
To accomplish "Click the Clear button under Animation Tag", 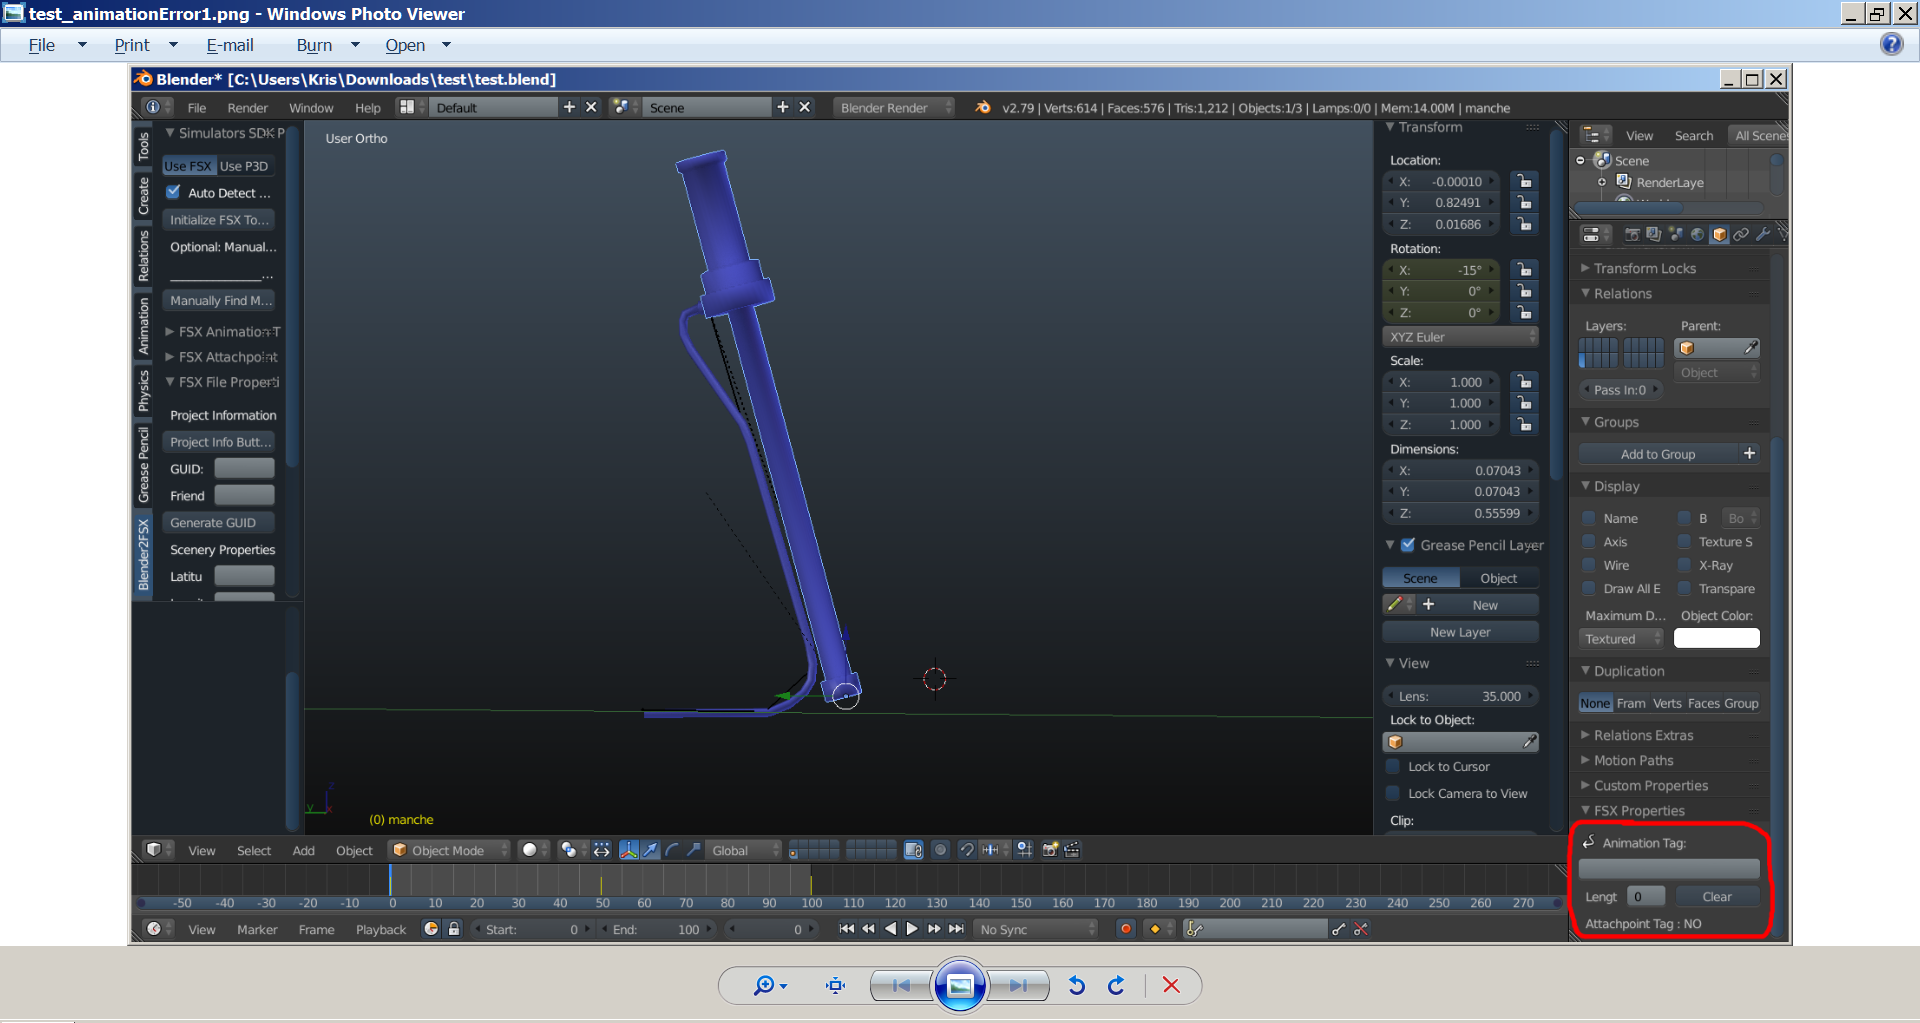I will pos(1717,896).
